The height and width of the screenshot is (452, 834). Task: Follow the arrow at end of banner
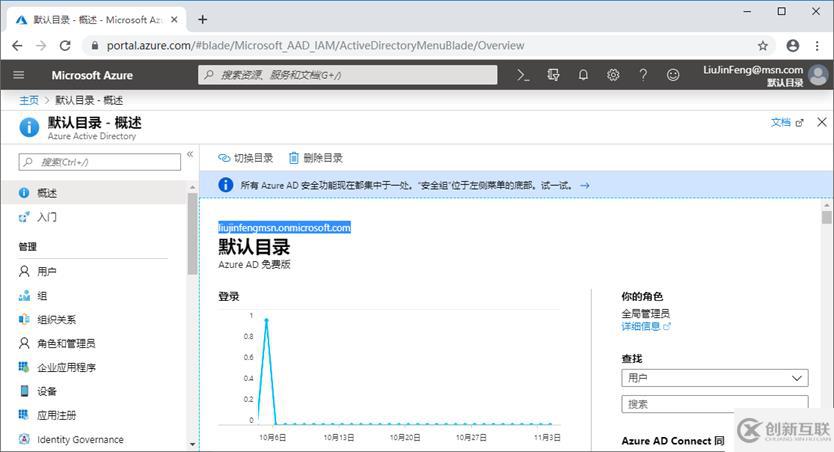pyautogui.click(x=585, y=186)
